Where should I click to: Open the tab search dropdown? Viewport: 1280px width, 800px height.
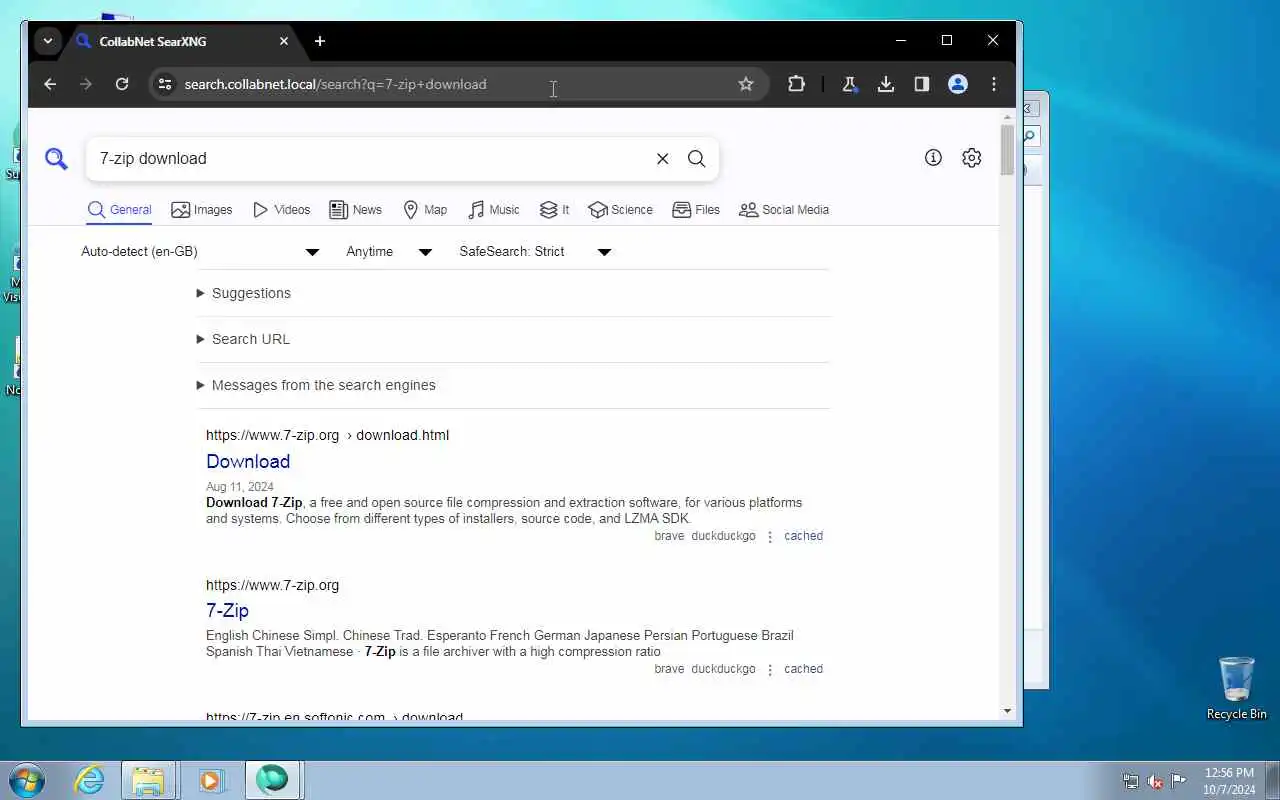click(47, 41)
